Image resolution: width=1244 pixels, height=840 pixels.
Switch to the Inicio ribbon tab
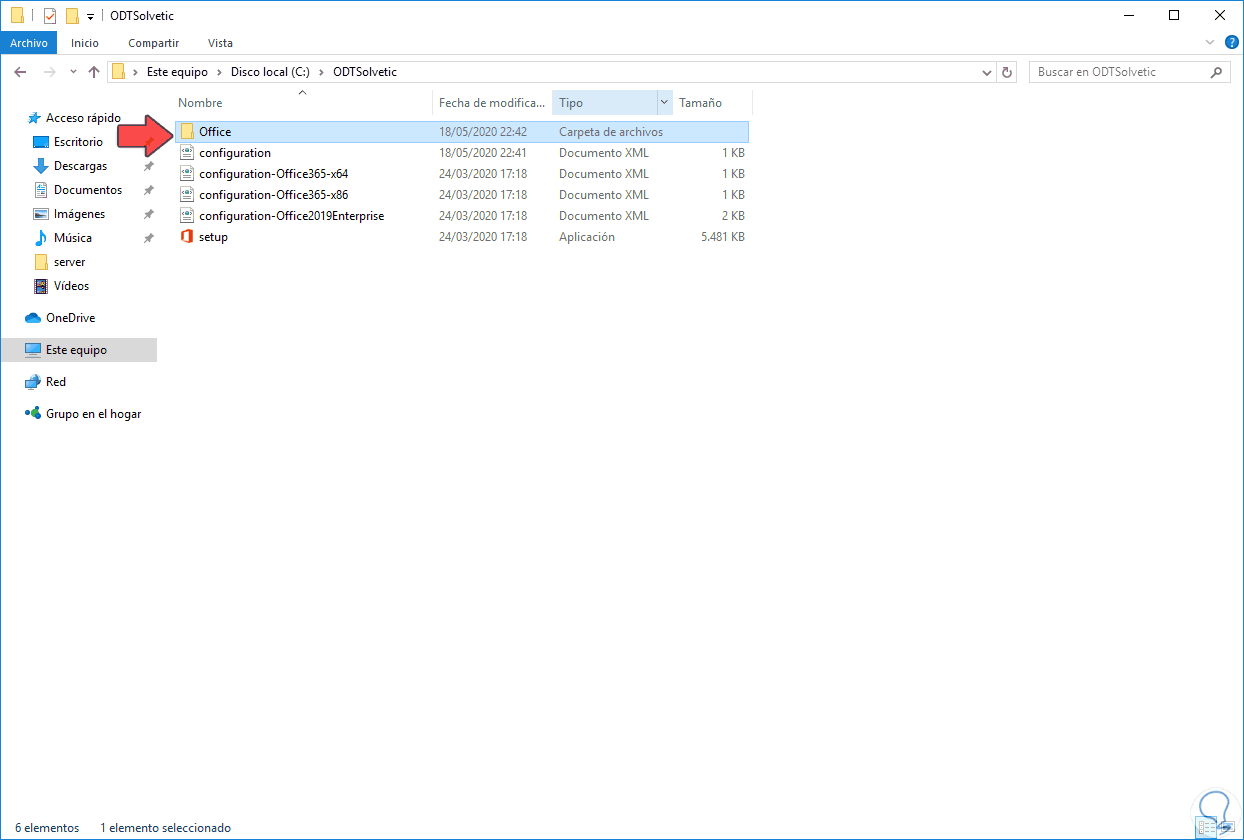pos(85,42)
